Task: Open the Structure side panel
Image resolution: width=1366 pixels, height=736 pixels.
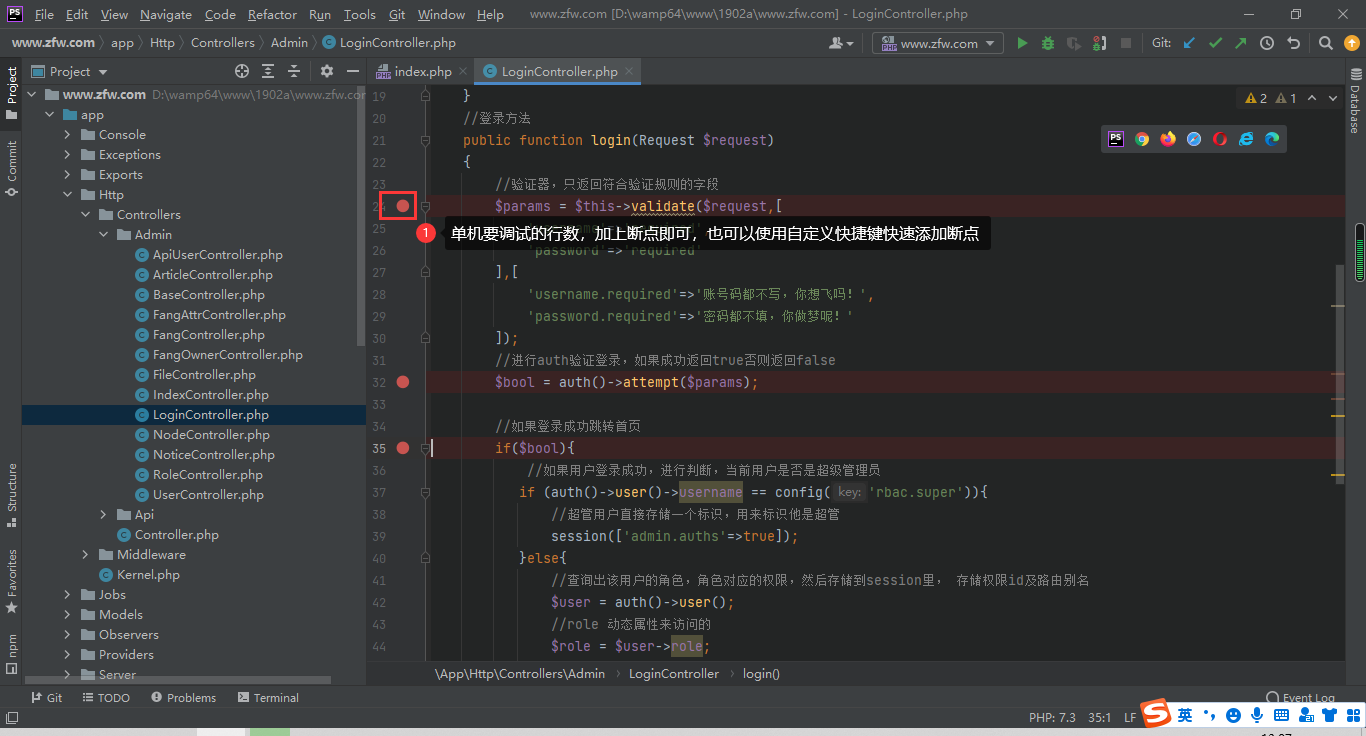Action: coord(12,494)
